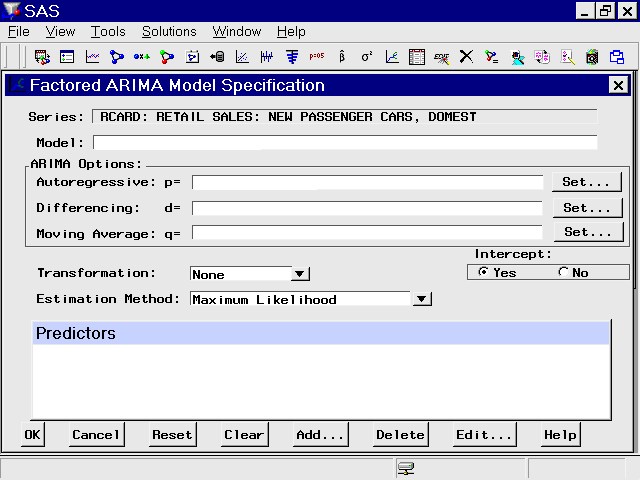Open the View menu
Viewport: 640px width, 480px height.
(60, 31)
